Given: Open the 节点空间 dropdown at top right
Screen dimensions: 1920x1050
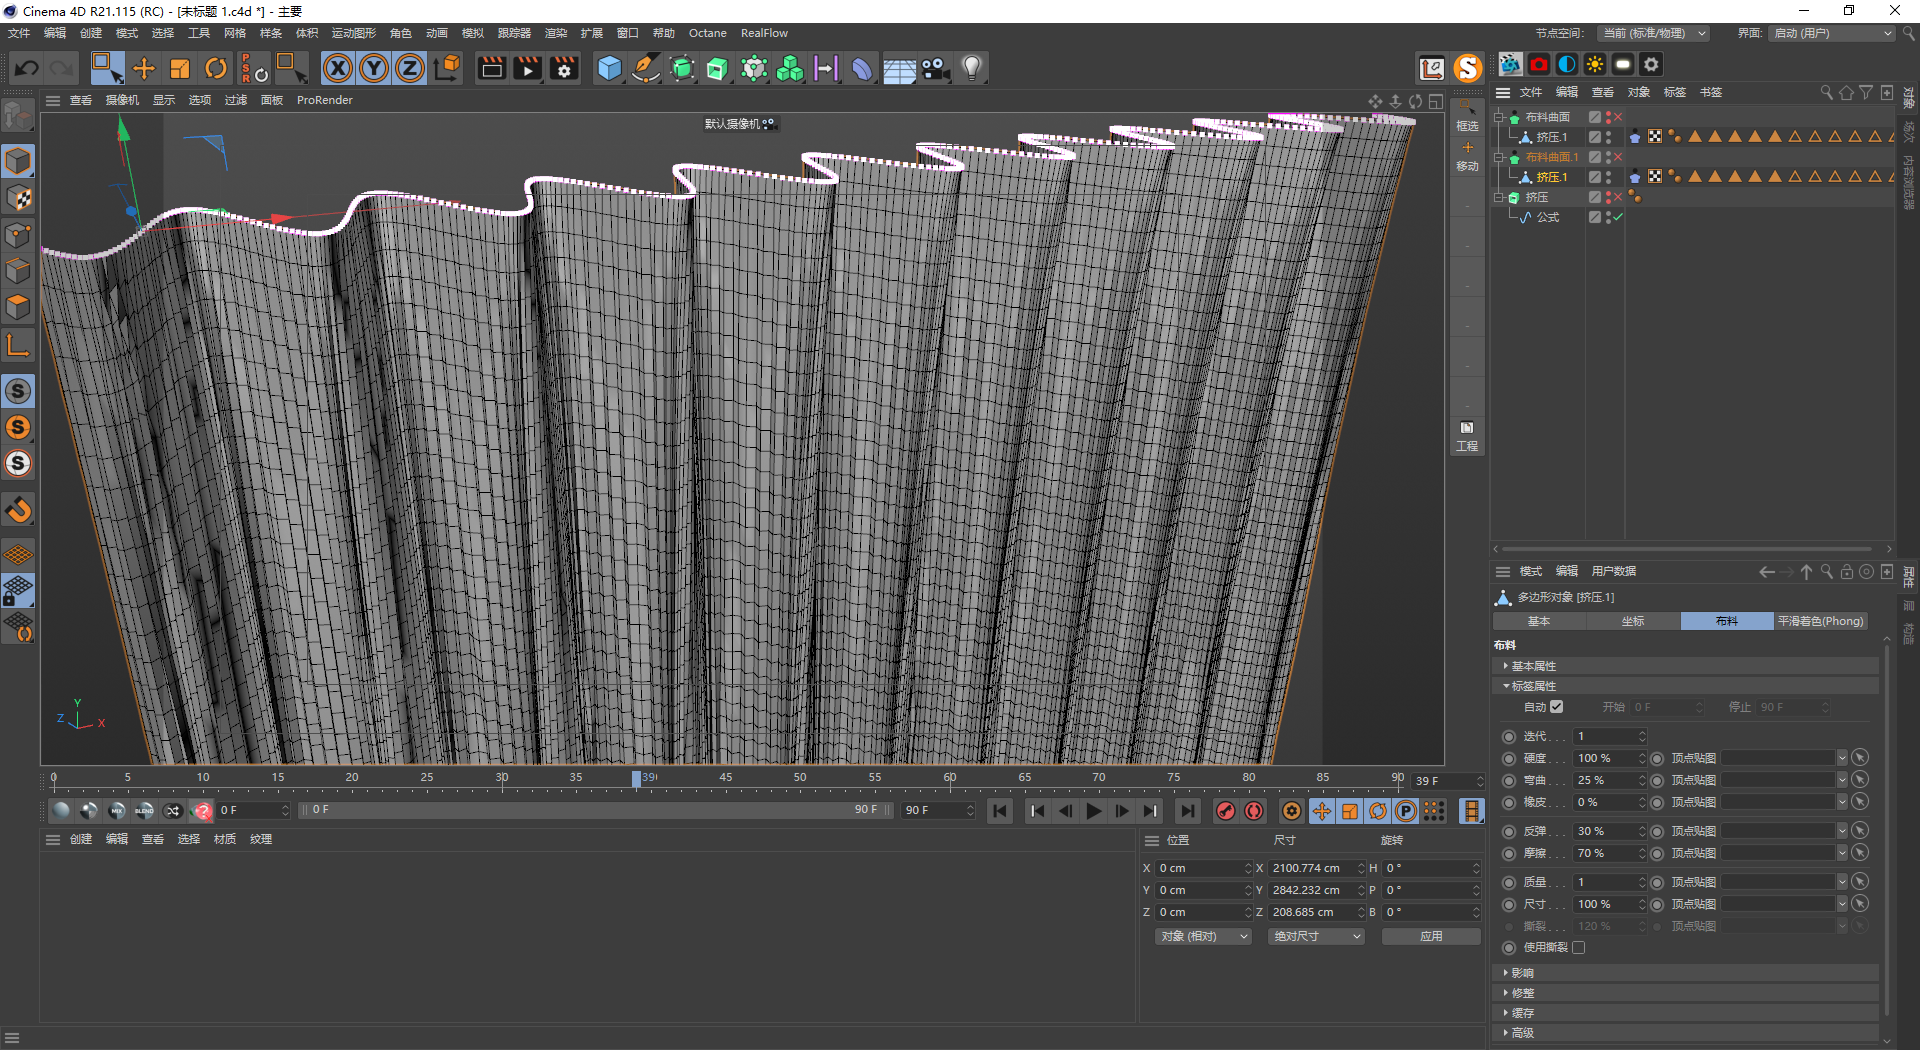Looking at the screenshot, I should click(1653, 33).
